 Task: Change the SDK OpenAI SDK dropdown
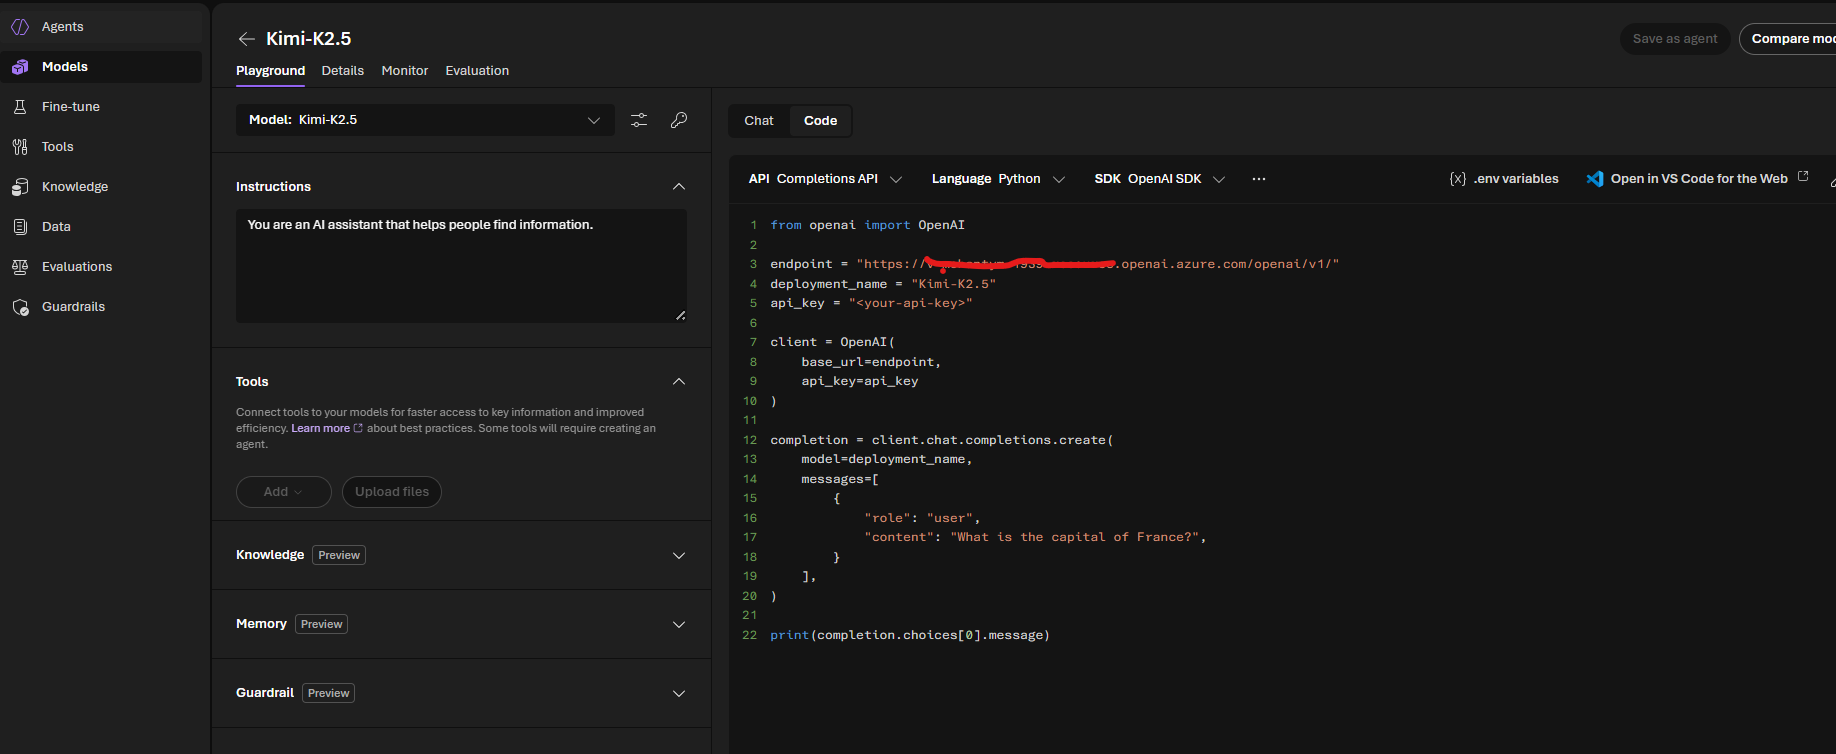[1159, 179]
